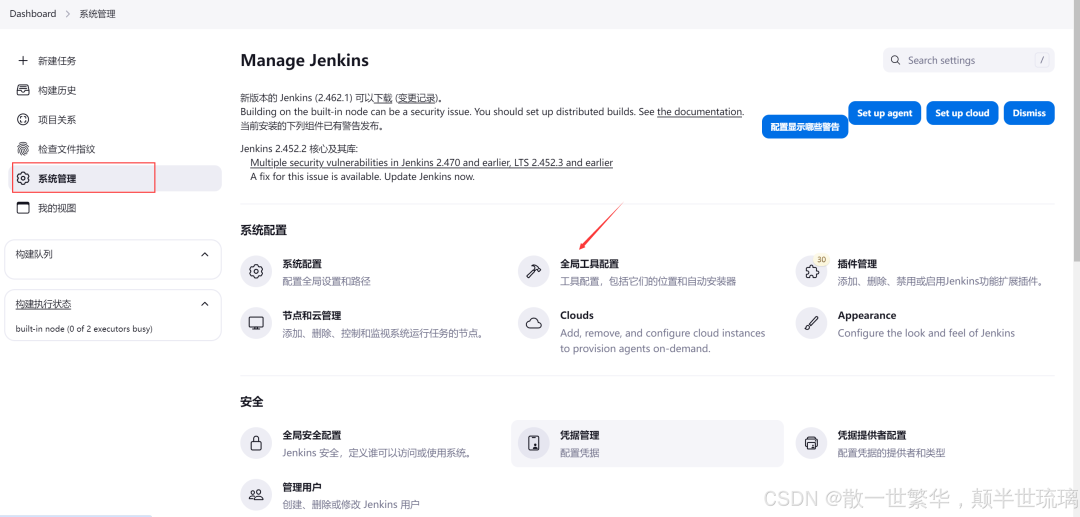Click the built-in node executors status text
1080x517 pixels.
84,328
